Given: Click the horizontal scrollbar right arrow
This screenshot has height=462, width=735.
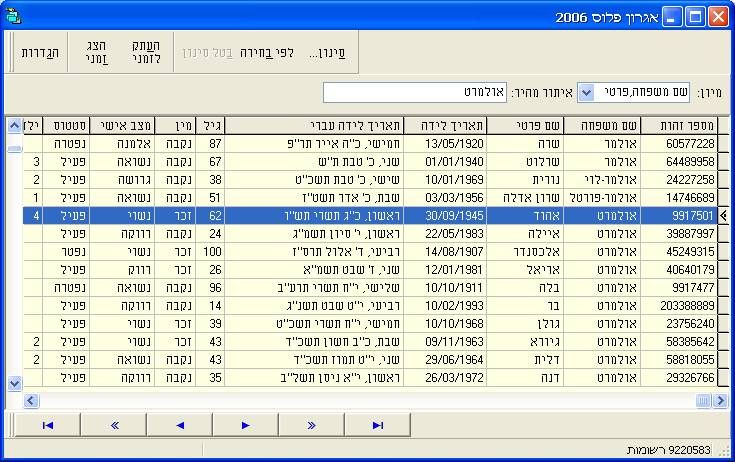Looking at the screenshot, I should (x=720, y=401).
